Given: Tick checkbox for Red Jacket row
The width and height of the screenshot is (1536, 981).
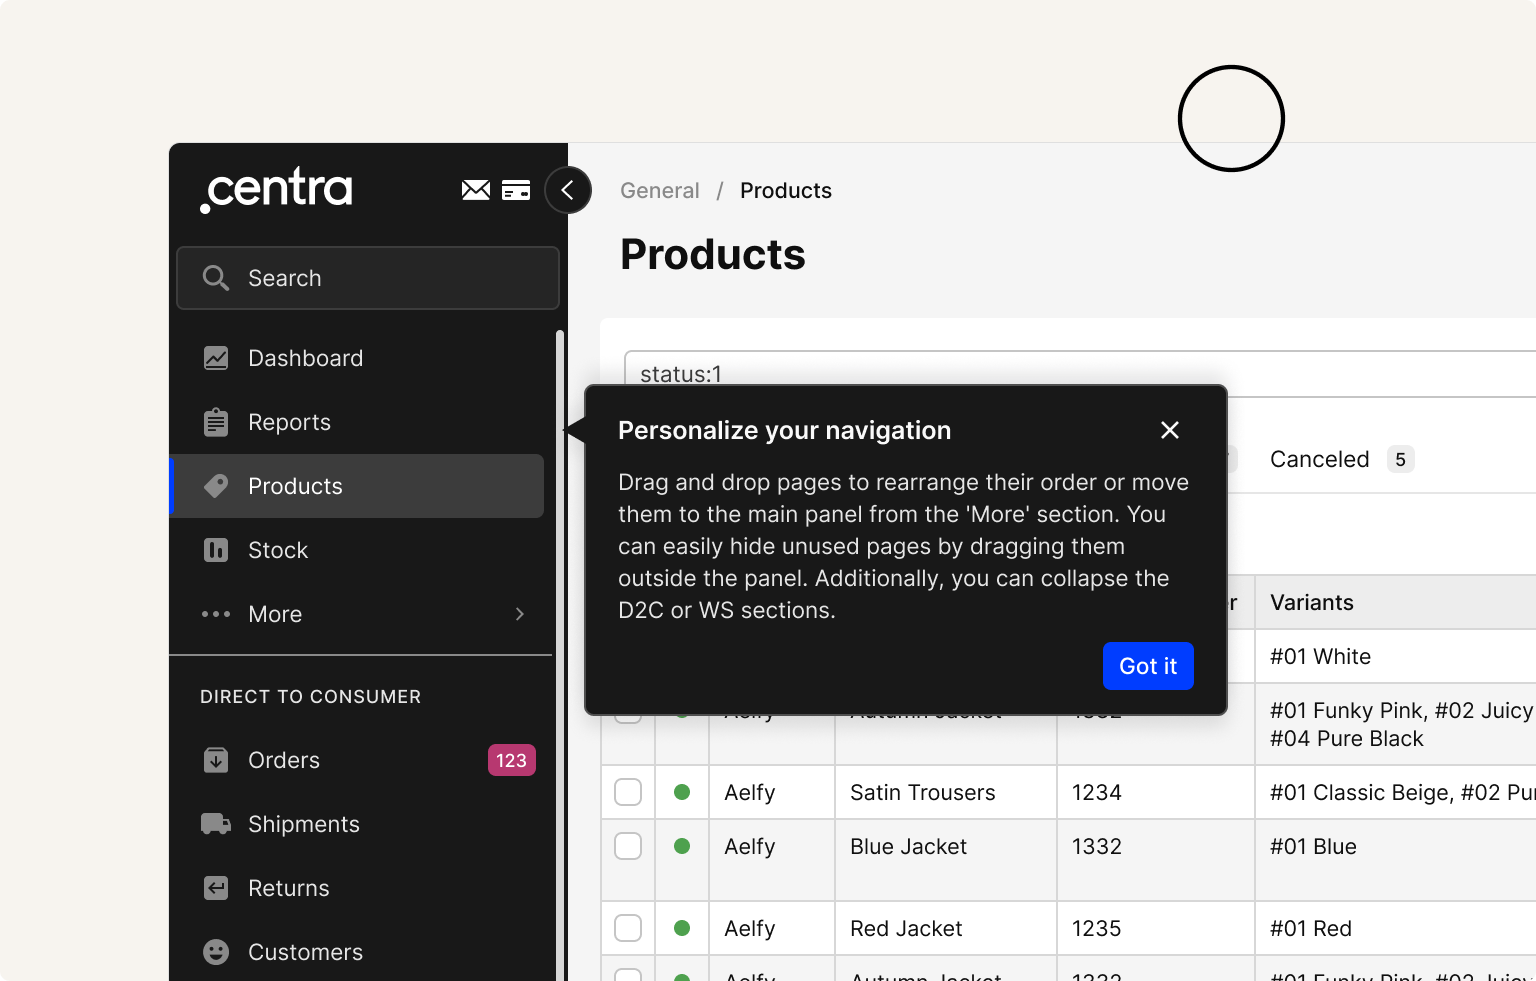Looking at the screenshot, I should pyautogui.click(x=628, y=928).
